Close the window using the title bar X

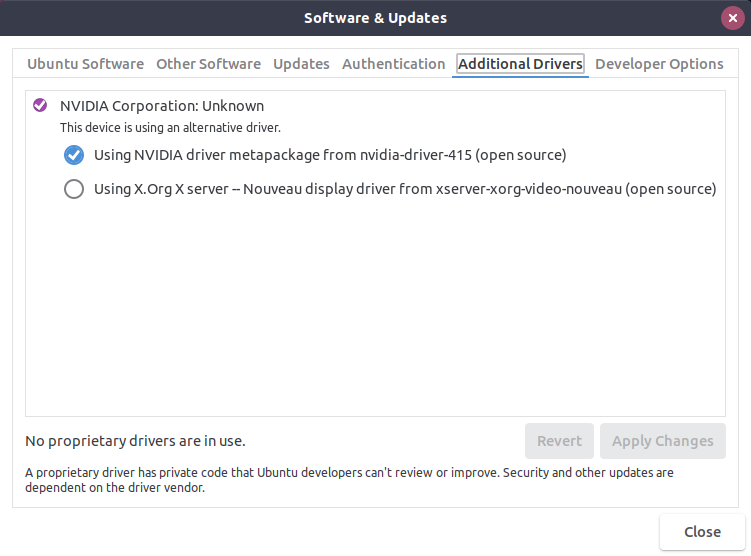tap(733, 18)
